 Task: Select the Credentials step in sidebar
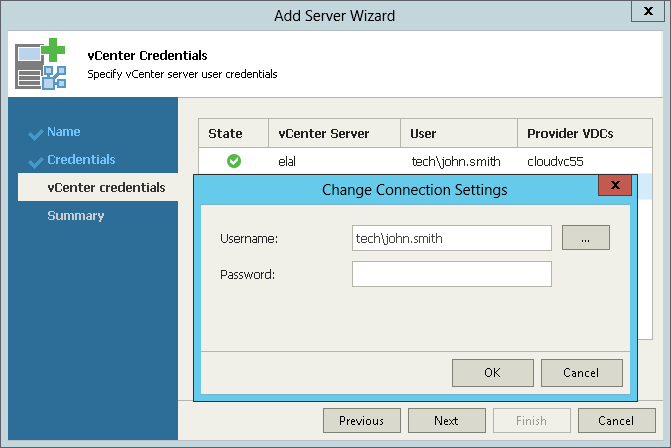point(81,160)
